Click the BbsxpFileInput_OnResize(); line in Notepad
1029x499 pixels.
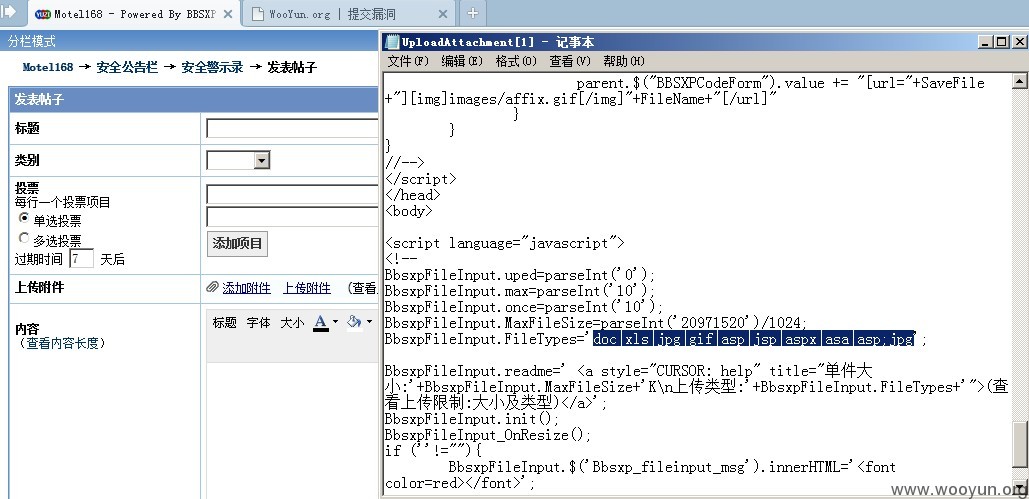tap(488, 435)
